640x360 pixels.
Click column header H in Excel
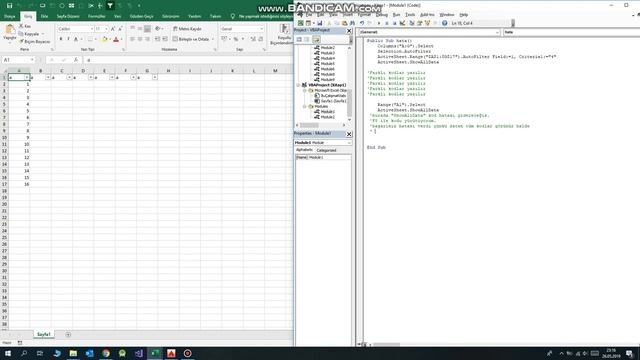point(168,71)
